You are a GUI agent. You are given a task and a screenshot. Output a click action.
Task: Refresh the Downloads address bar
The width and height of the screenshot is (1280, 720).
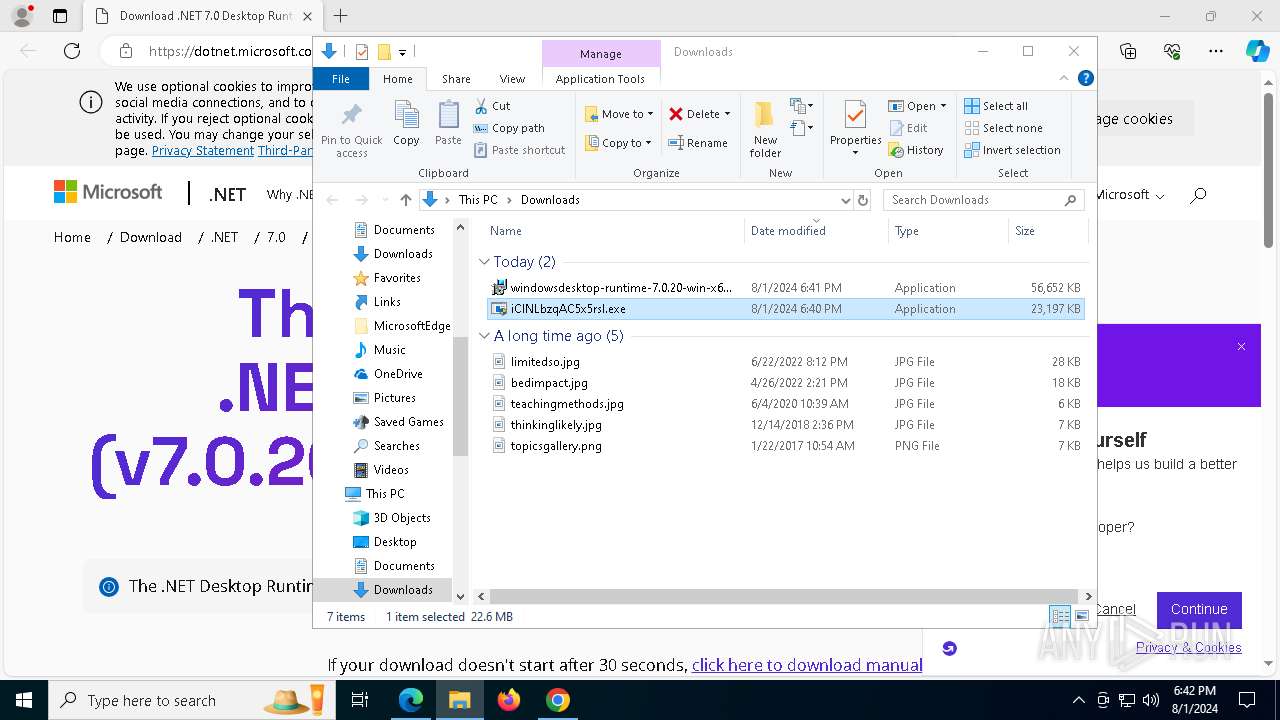[x=863, y=200]
